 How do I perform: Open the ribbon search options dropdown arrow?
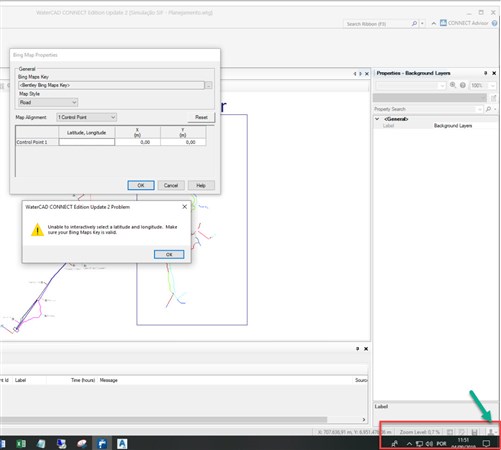point(422,24)
